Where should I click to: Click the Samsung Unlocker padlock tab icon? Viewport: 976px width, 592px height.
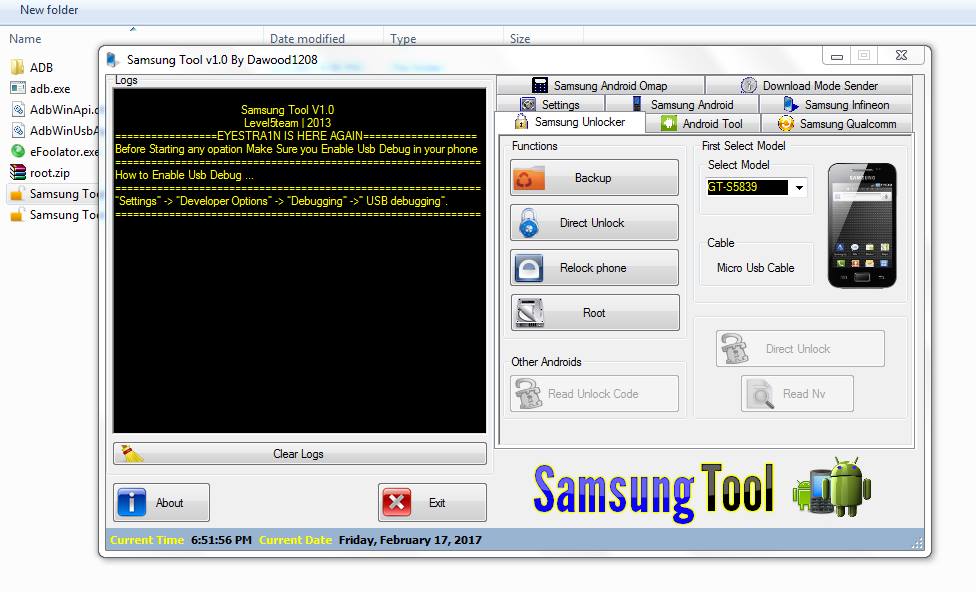522,122
